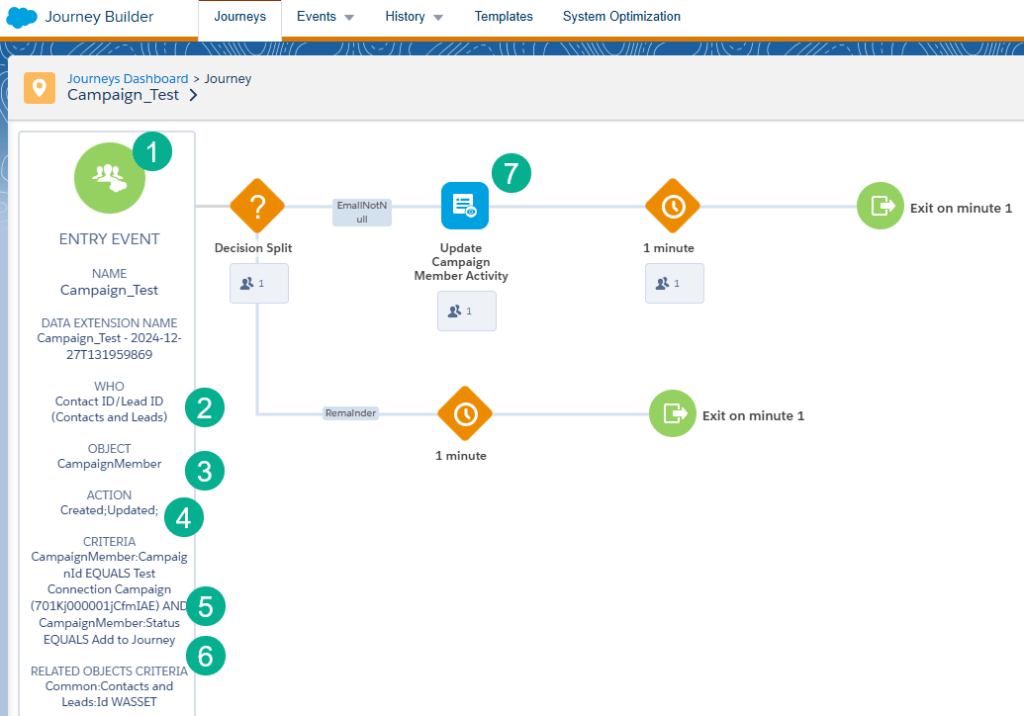Open the Events dropdown menu
1024x716 pixels.
(325, 17)
